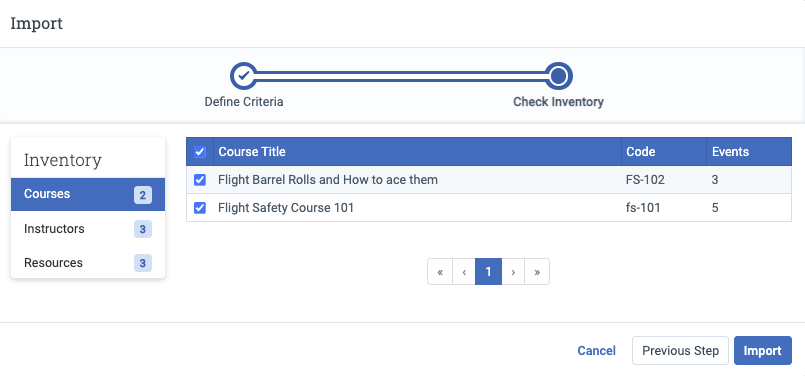Image resolution: width=805 pixels, height=376 pixels.
Task: Cancel the import dialog
Action: pos(597,351)
